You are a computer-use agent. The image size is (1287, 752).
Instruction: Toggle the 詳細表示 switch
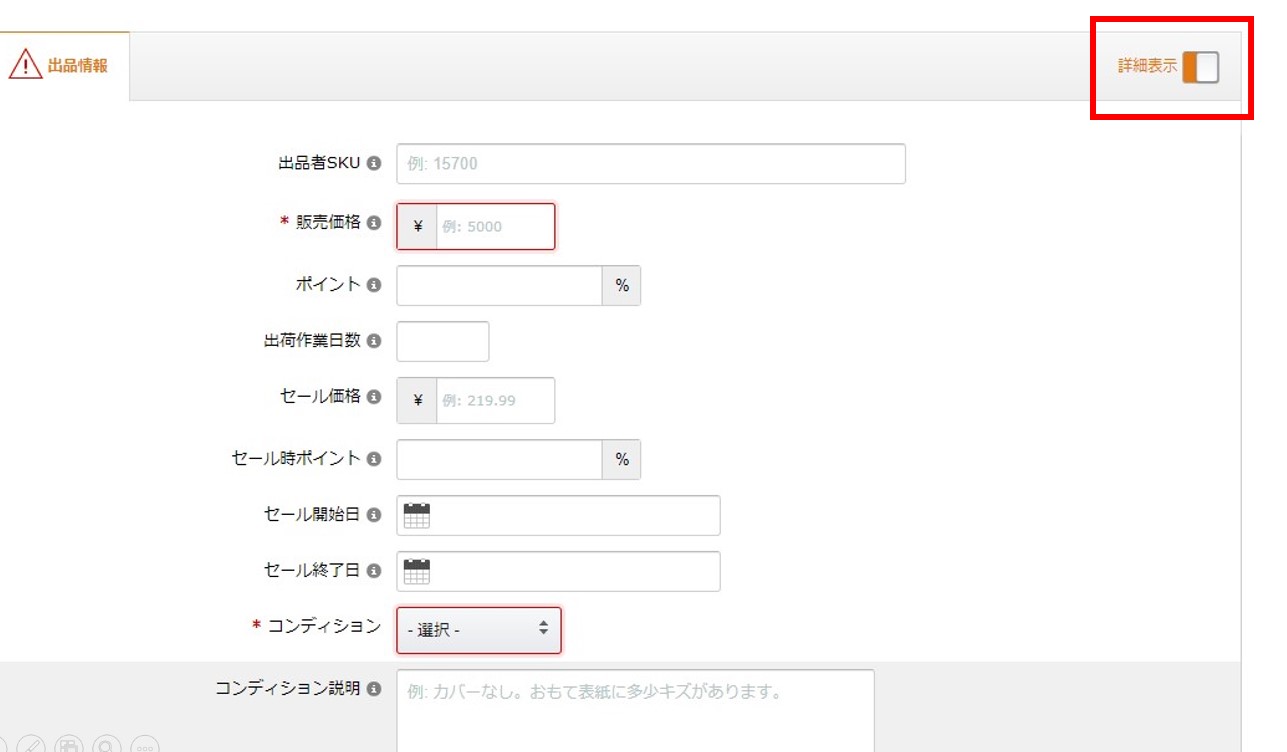click(1200, 67)
